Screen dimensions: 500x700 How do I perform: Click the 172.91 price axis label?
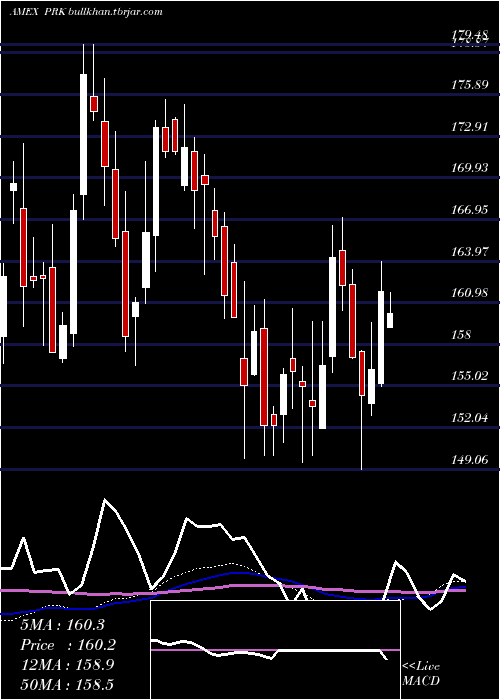pyautogui.click(x=470, y=127)
